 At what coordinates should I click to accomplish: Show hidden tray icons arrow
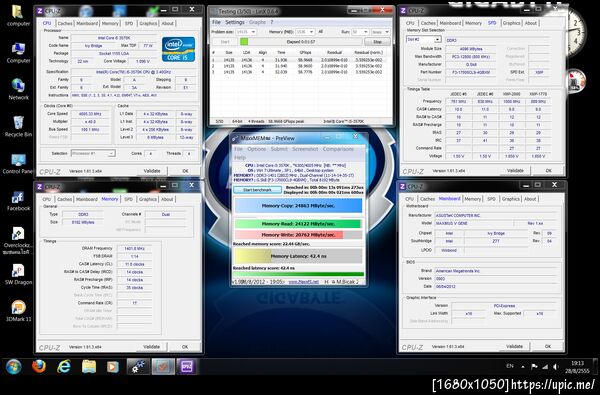click(x=523, y=367)
